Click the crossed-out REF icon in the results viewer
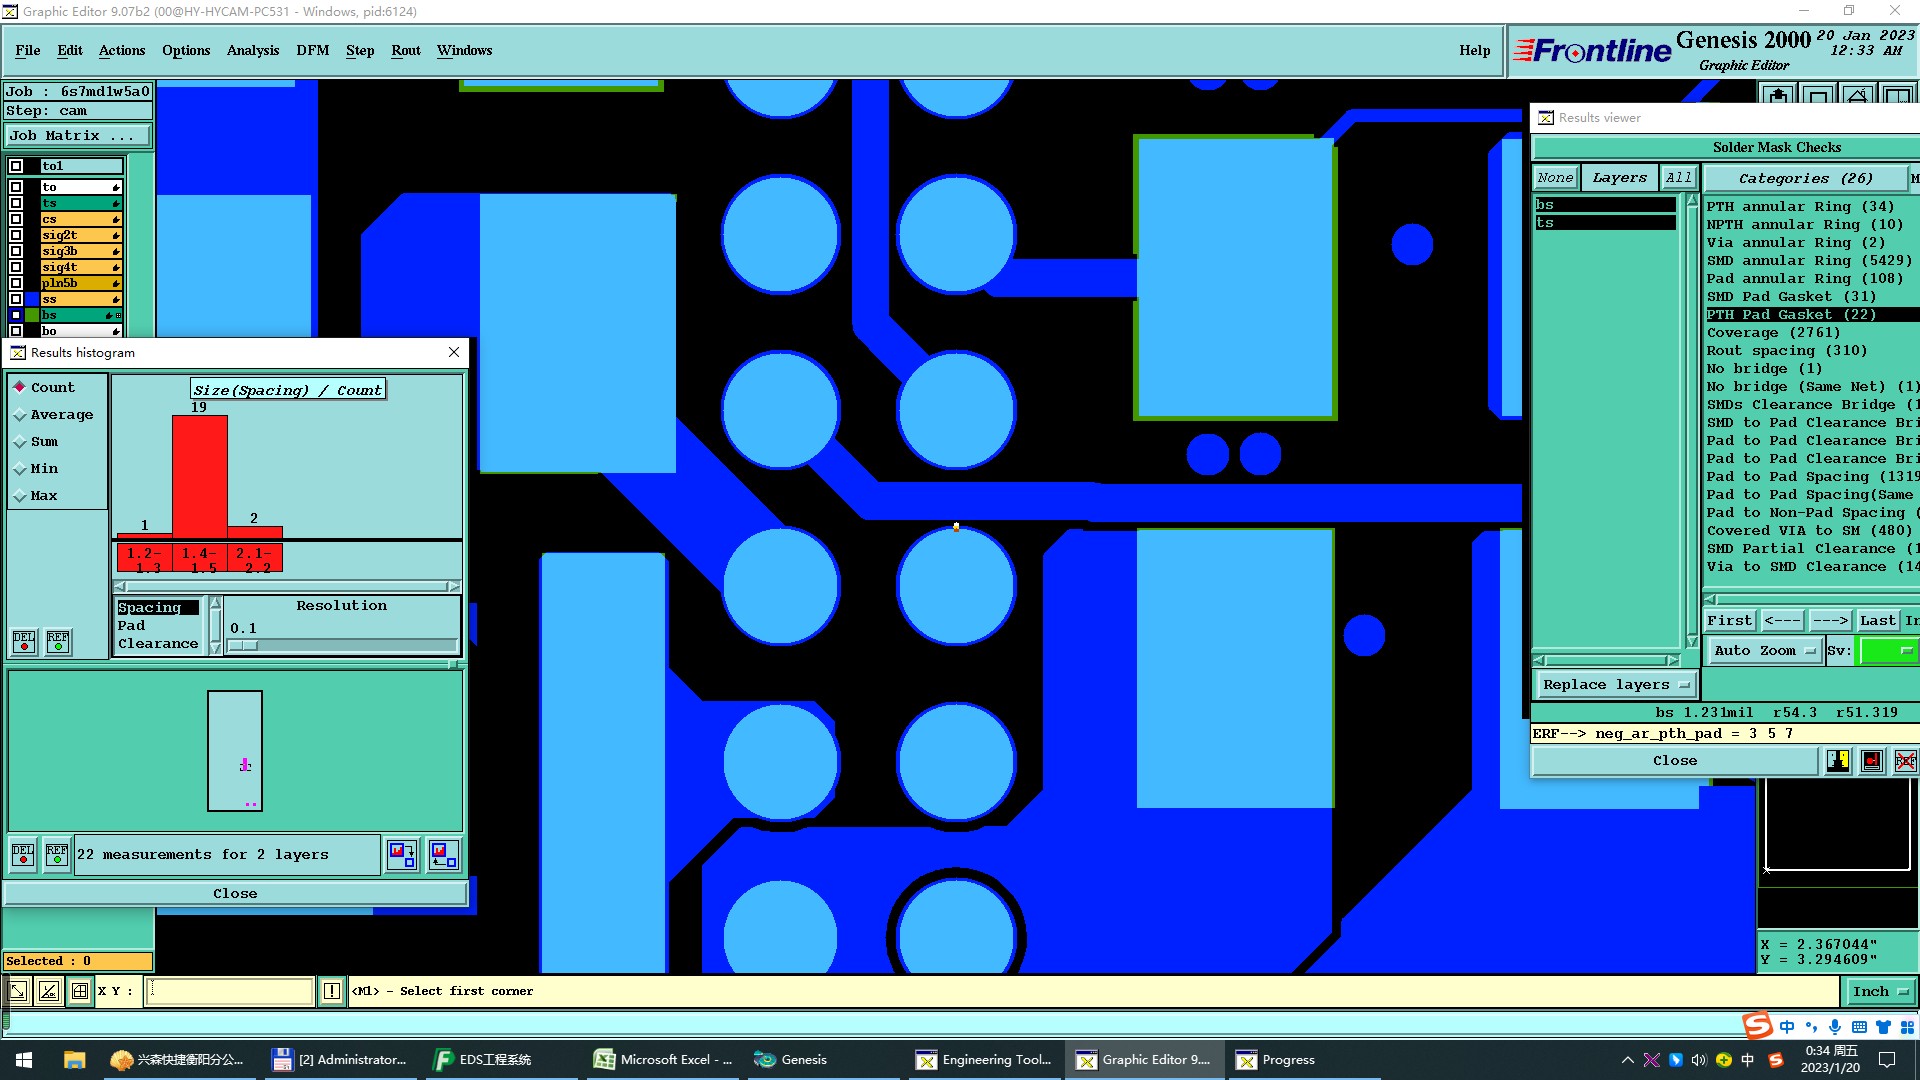 point(1905,761)
